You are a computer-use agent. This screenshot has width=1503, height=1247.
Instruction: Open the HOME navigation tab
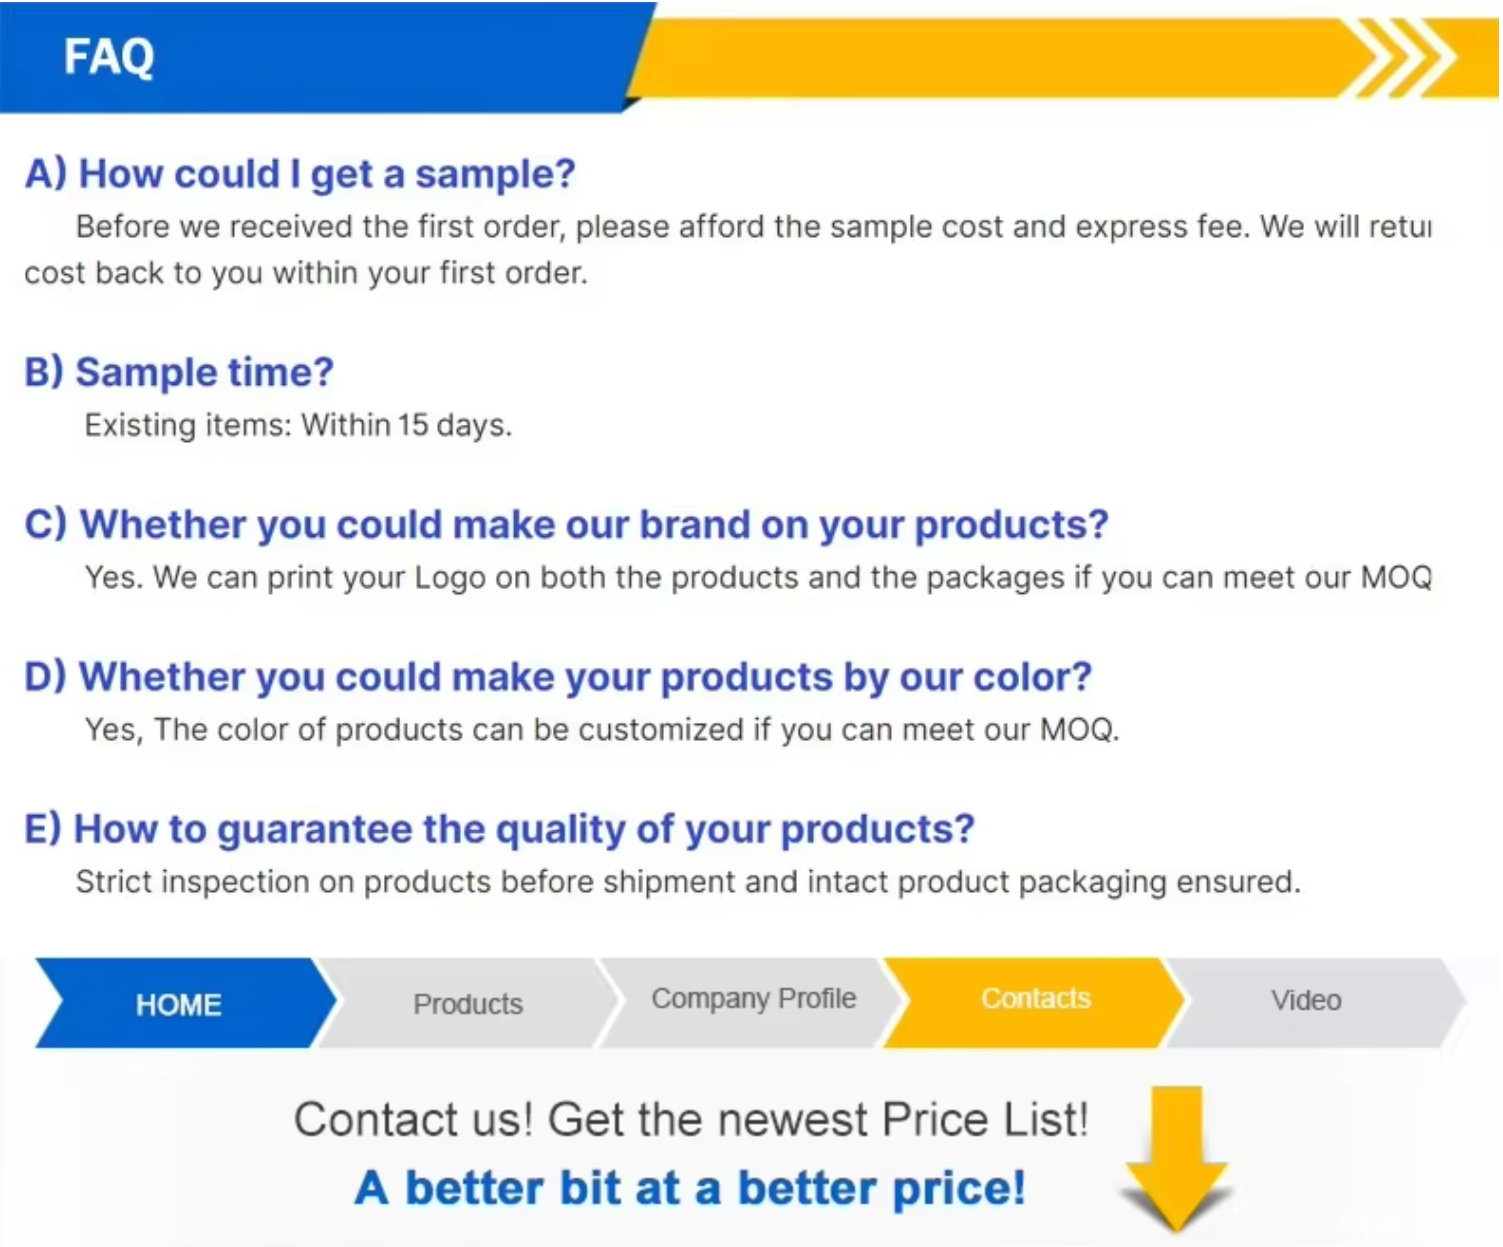179,1004
